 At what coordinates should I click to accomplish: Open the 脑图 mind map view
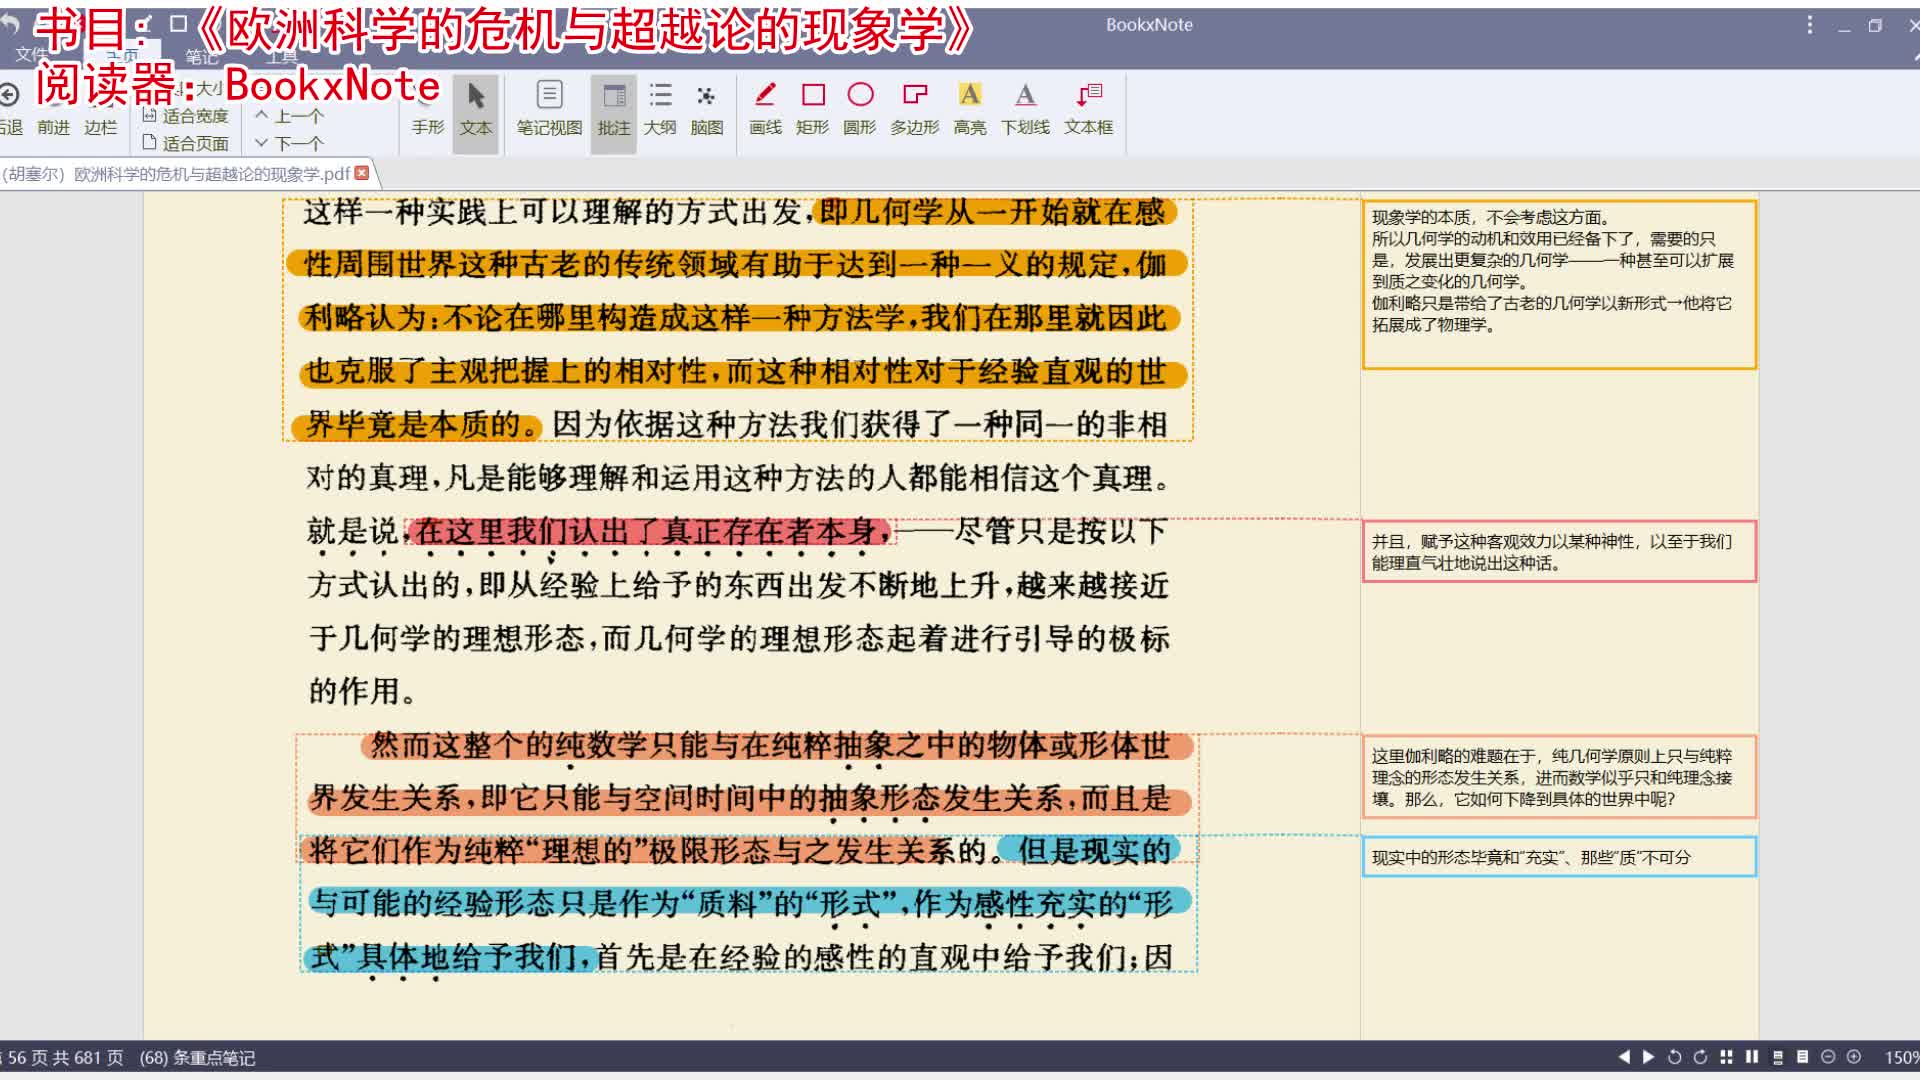707,110
